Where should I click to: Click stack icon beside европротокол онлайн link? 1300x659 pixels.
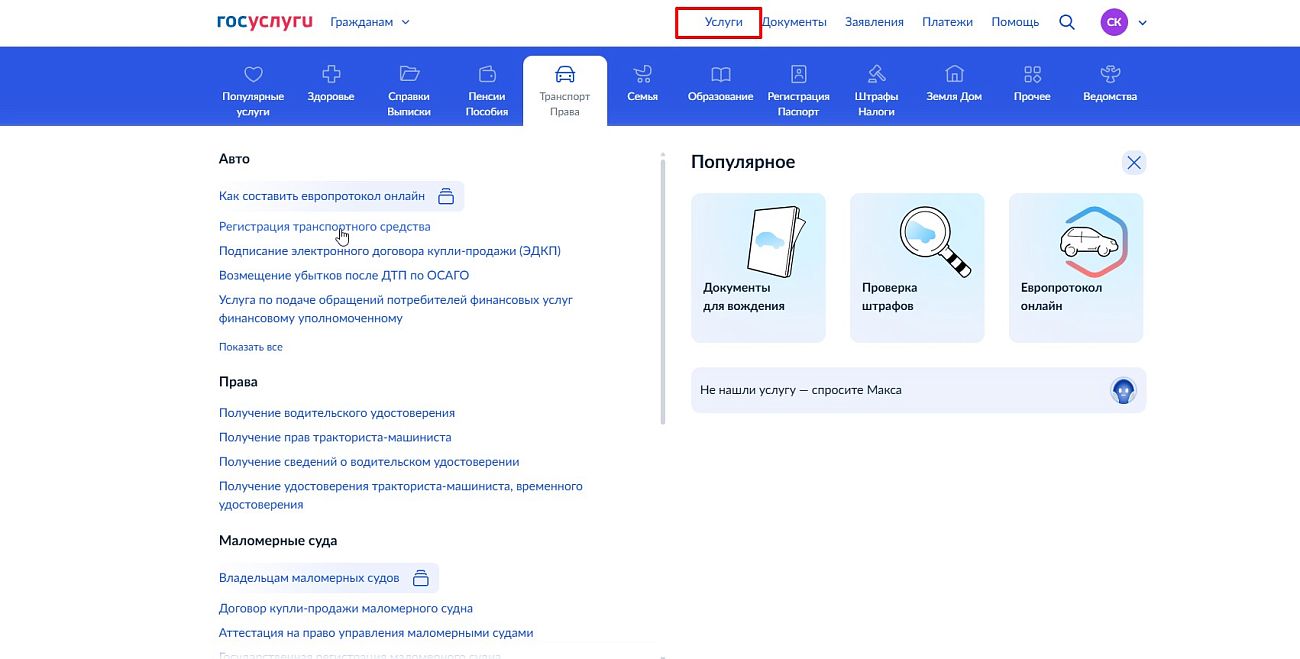(446, 196)
